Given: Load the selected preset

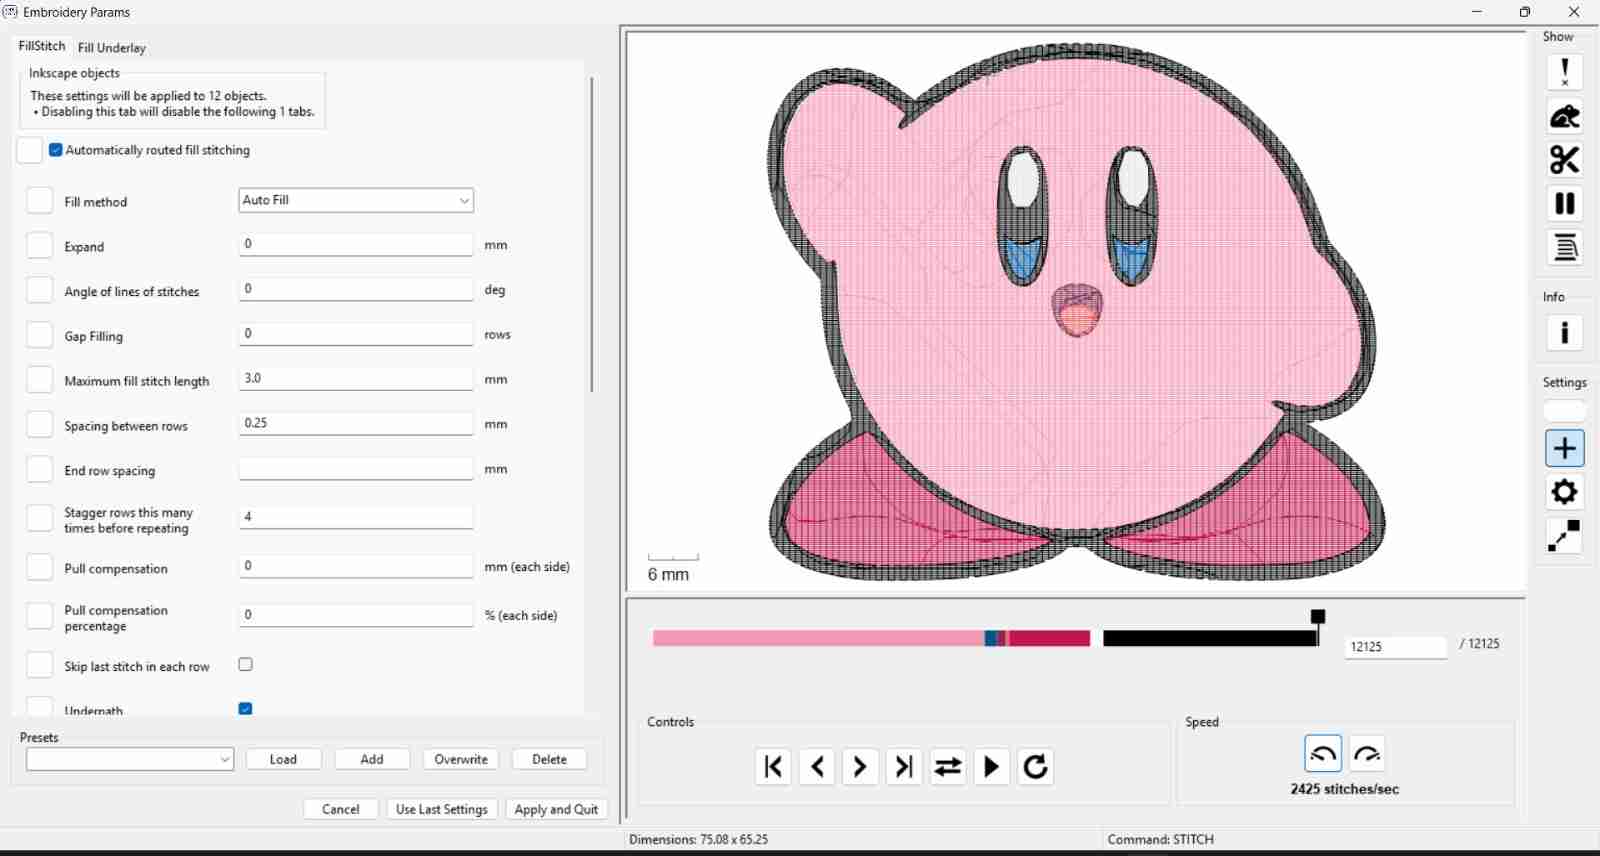Looking at the screenshot, I should tap(284, 760).
